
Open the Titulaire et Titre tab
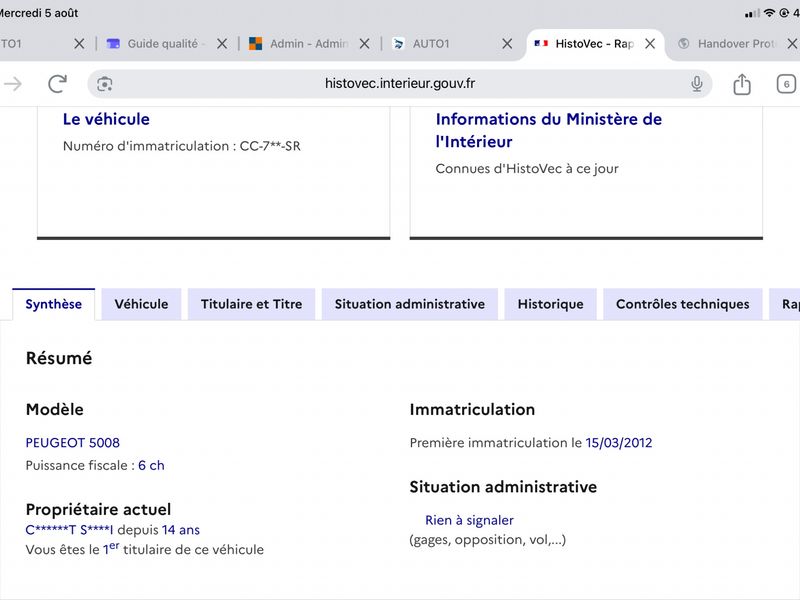click(x=252, y=304)
